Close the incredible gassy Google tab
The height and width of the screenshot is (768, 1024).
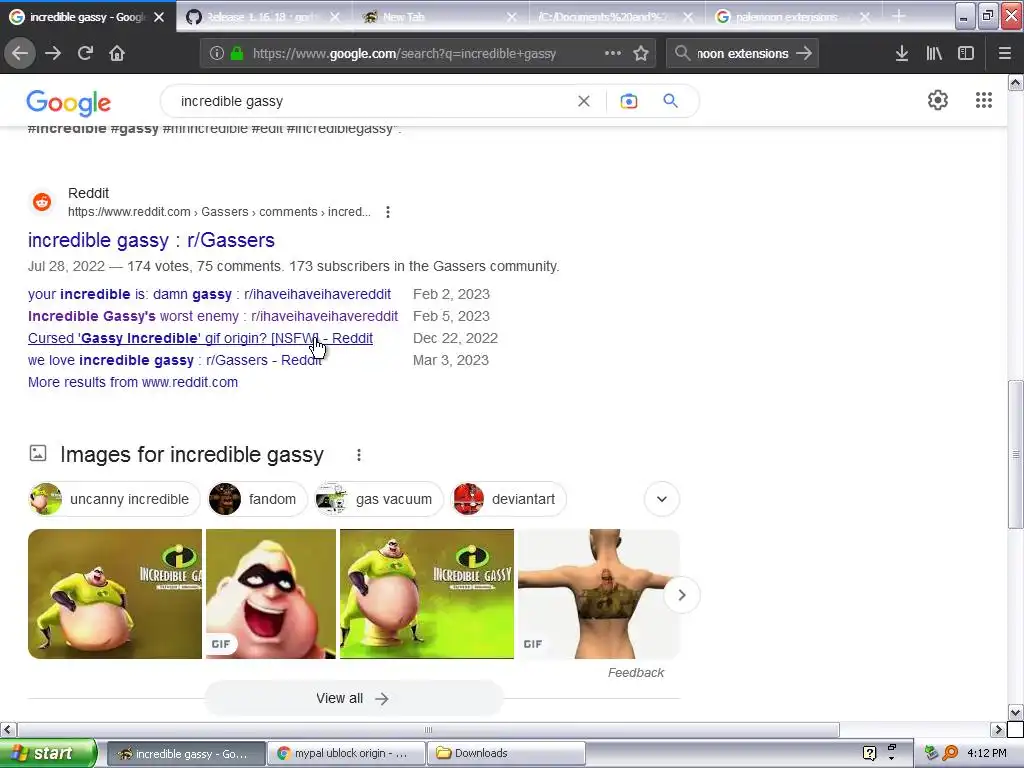pos(159,18)
